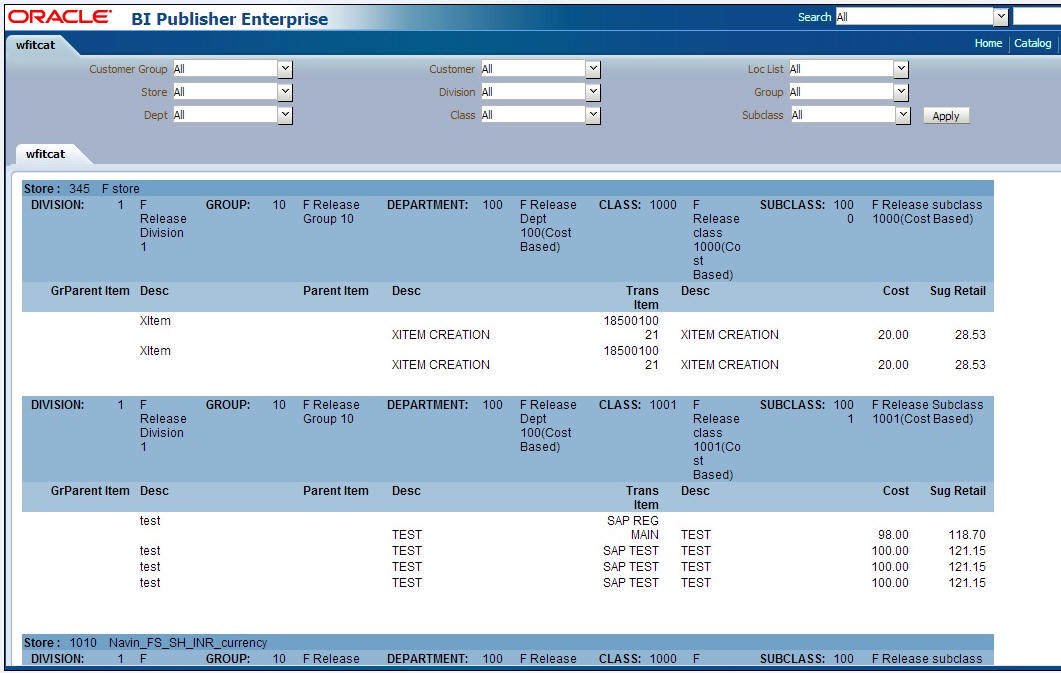Expand the Dept filter dropdown
1061x673 pixels.
285,115
